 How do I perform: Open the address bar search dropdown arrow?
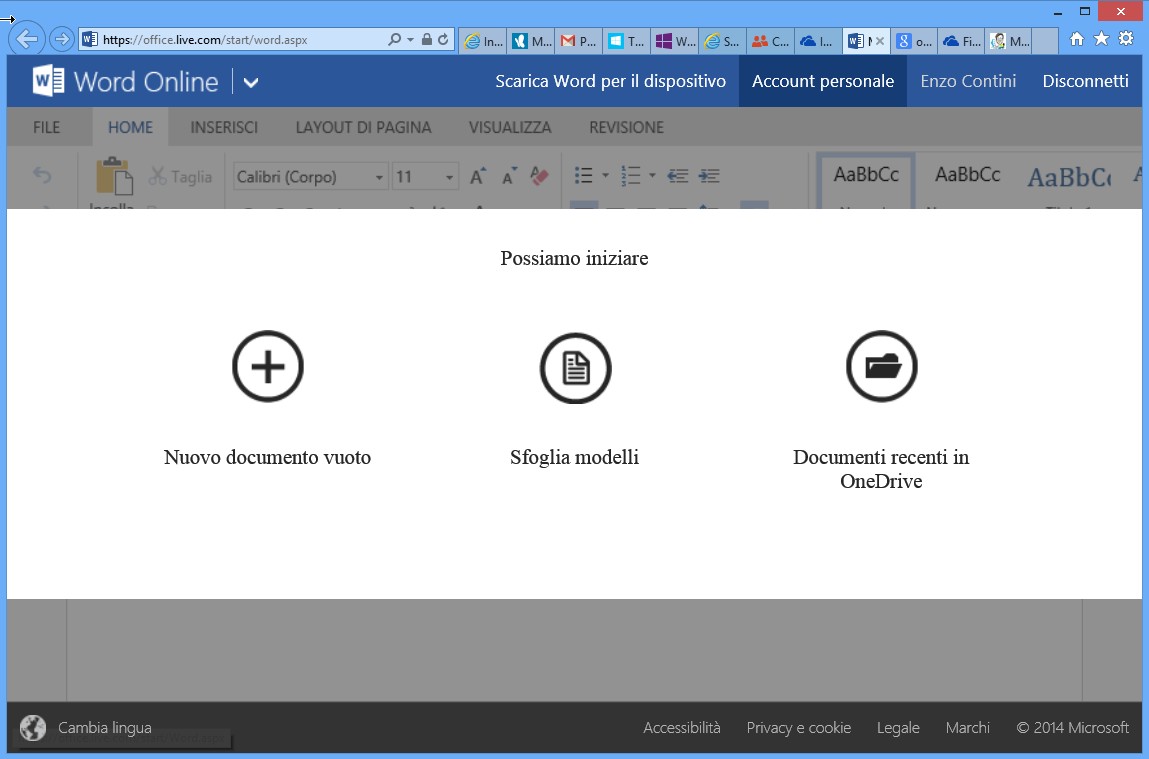coord(410,40)
